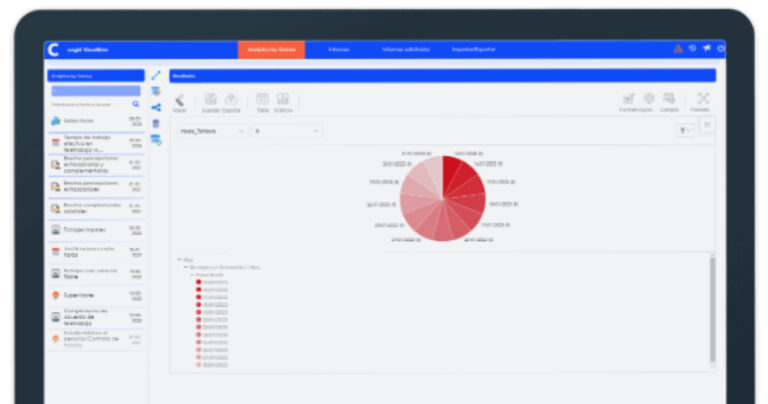The image size is (768, 404).
Task: Click the pencil edit icon in the vertical strip
Action: click(x=156, y=75)
